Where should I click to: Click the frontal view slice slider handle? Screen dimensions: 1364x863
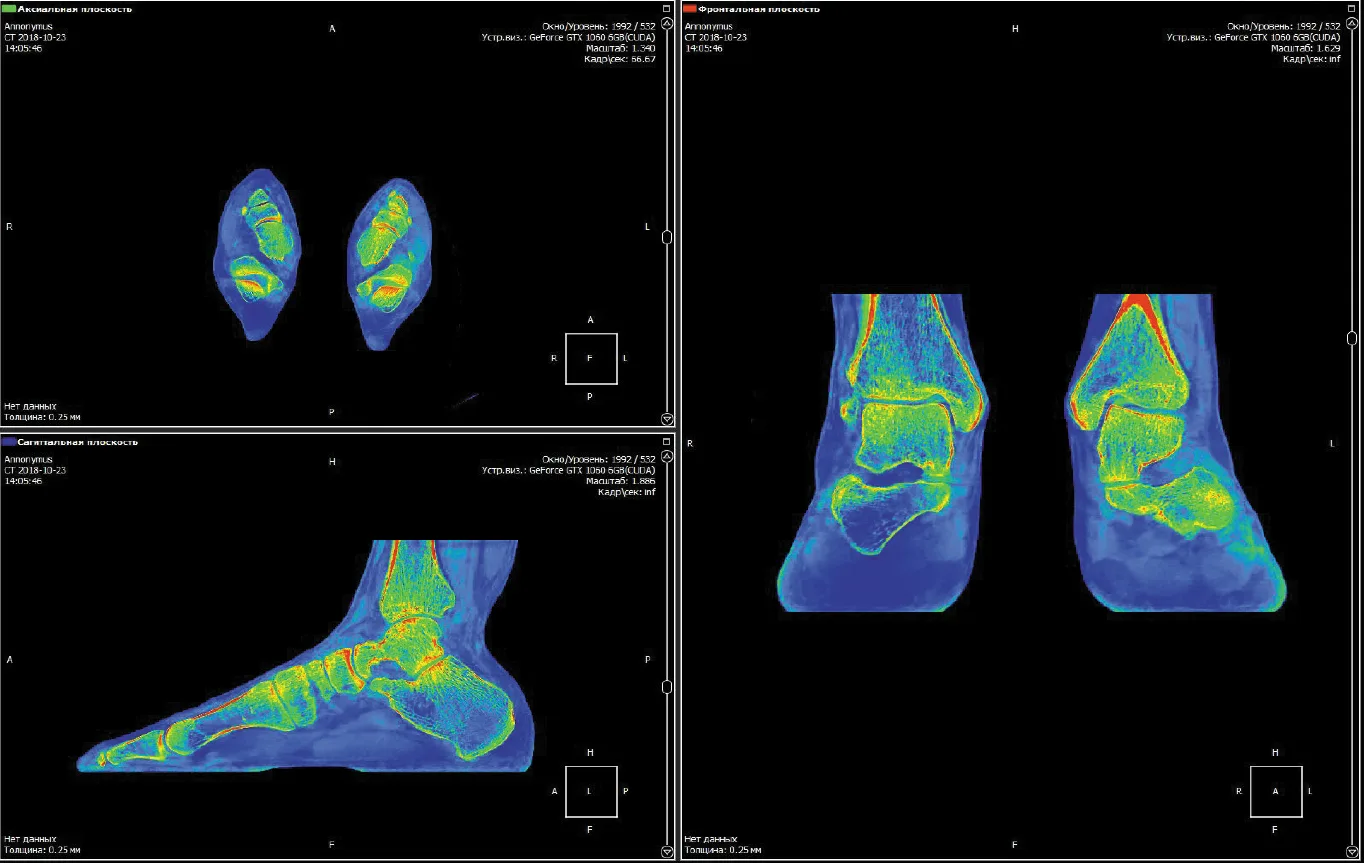coord(1352,338)
